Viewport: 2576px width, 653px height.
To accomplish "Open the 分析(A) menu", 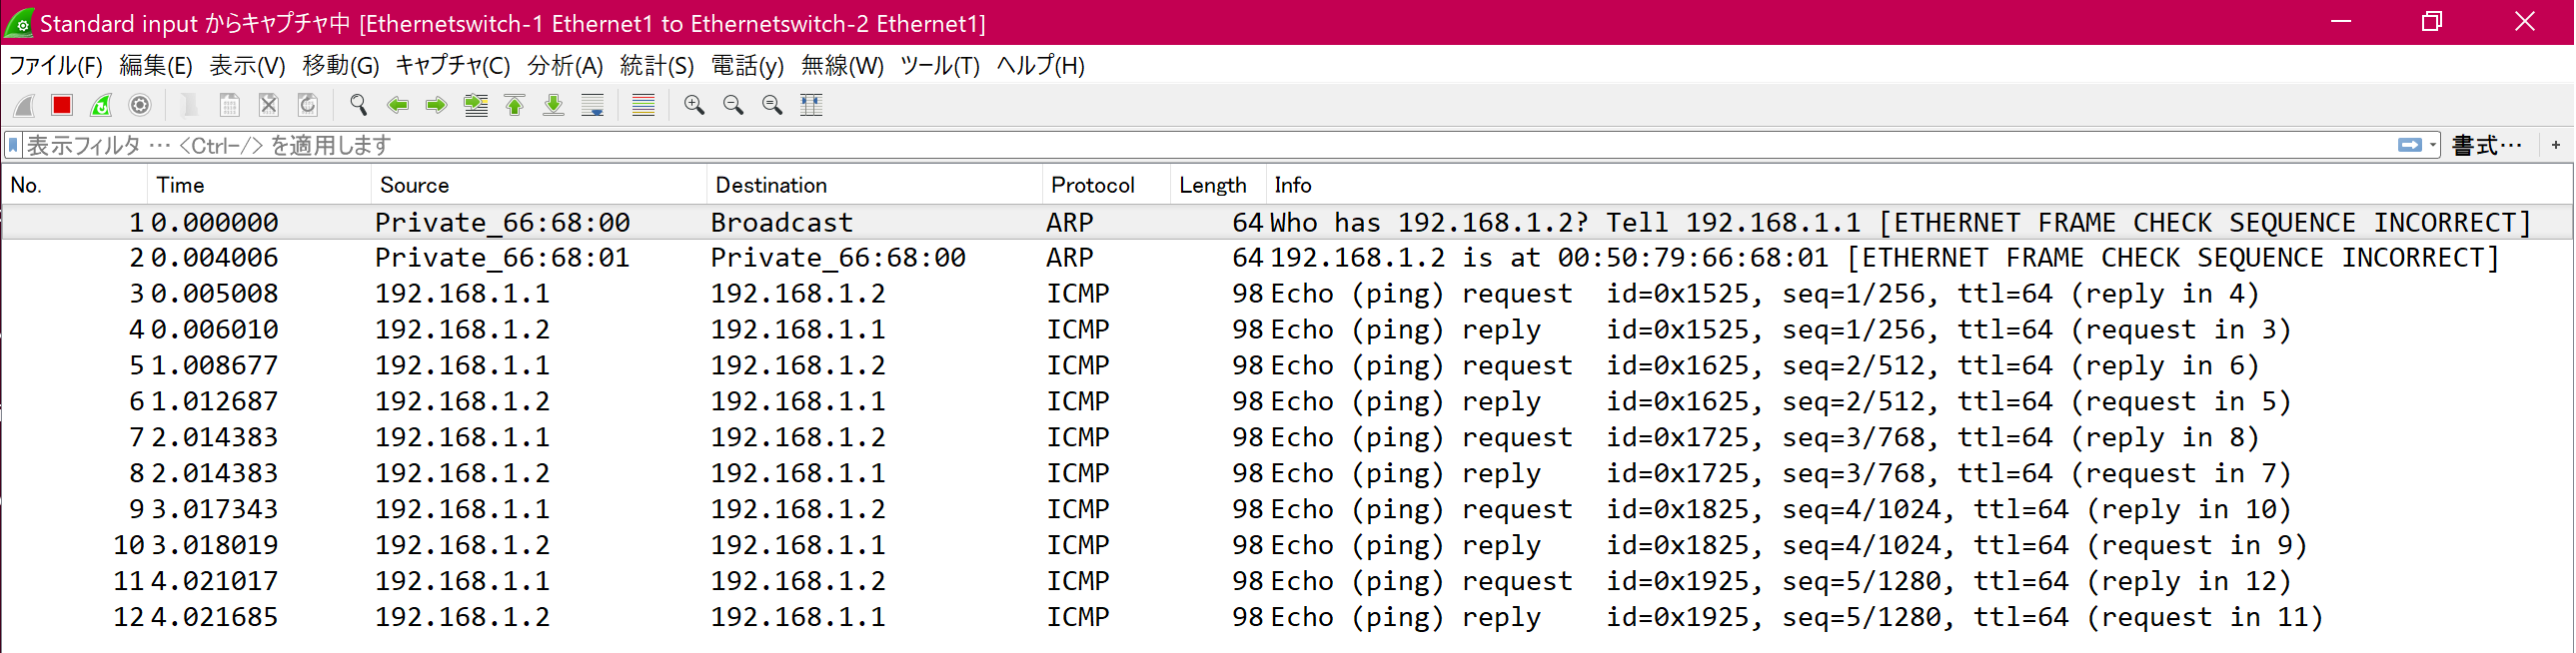I will point(565,66).
